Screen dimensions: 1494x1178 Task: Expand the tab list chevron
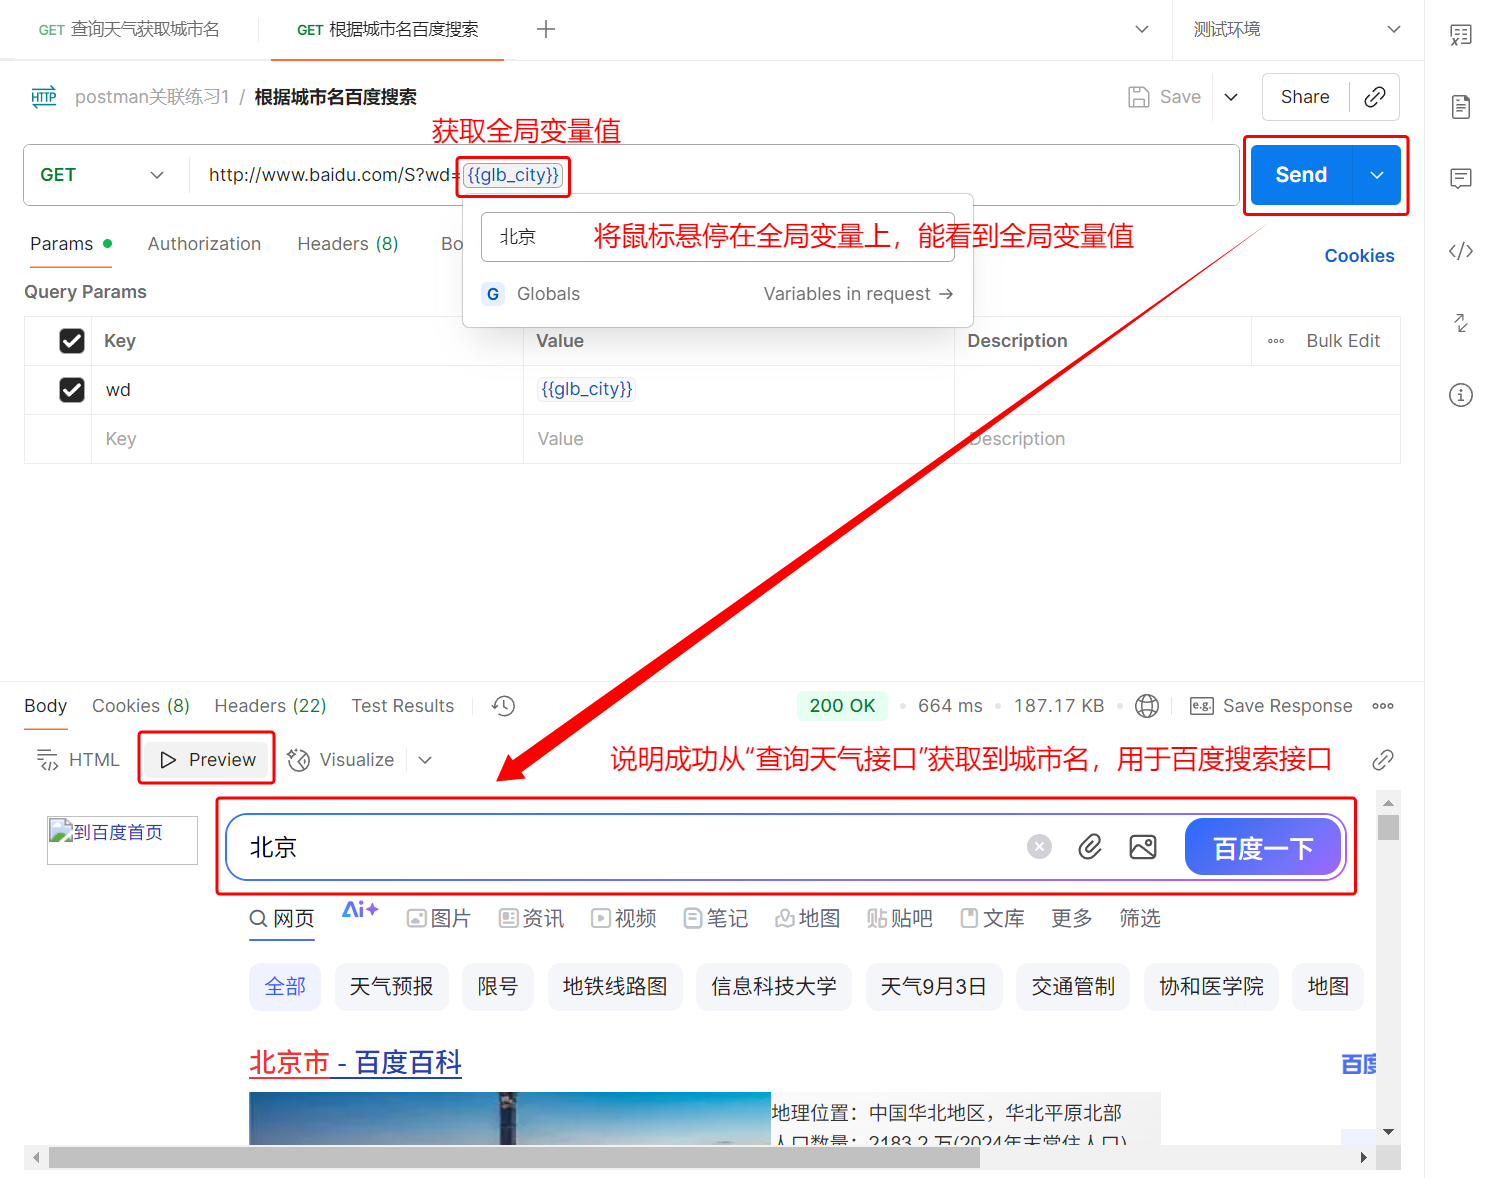(x=1142, y=29)
